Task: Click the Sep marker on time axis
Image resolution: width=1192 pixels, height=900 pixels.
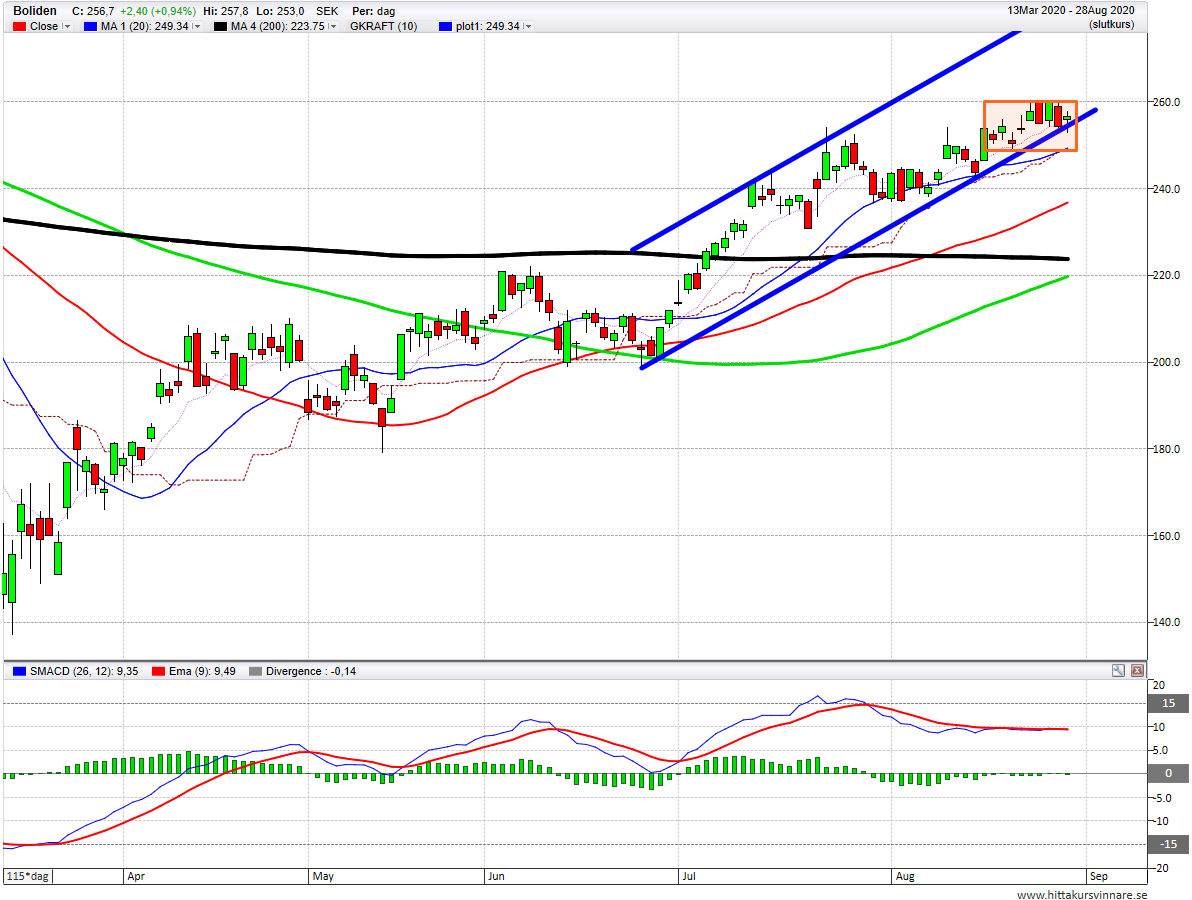Action: coord(1098,876)
